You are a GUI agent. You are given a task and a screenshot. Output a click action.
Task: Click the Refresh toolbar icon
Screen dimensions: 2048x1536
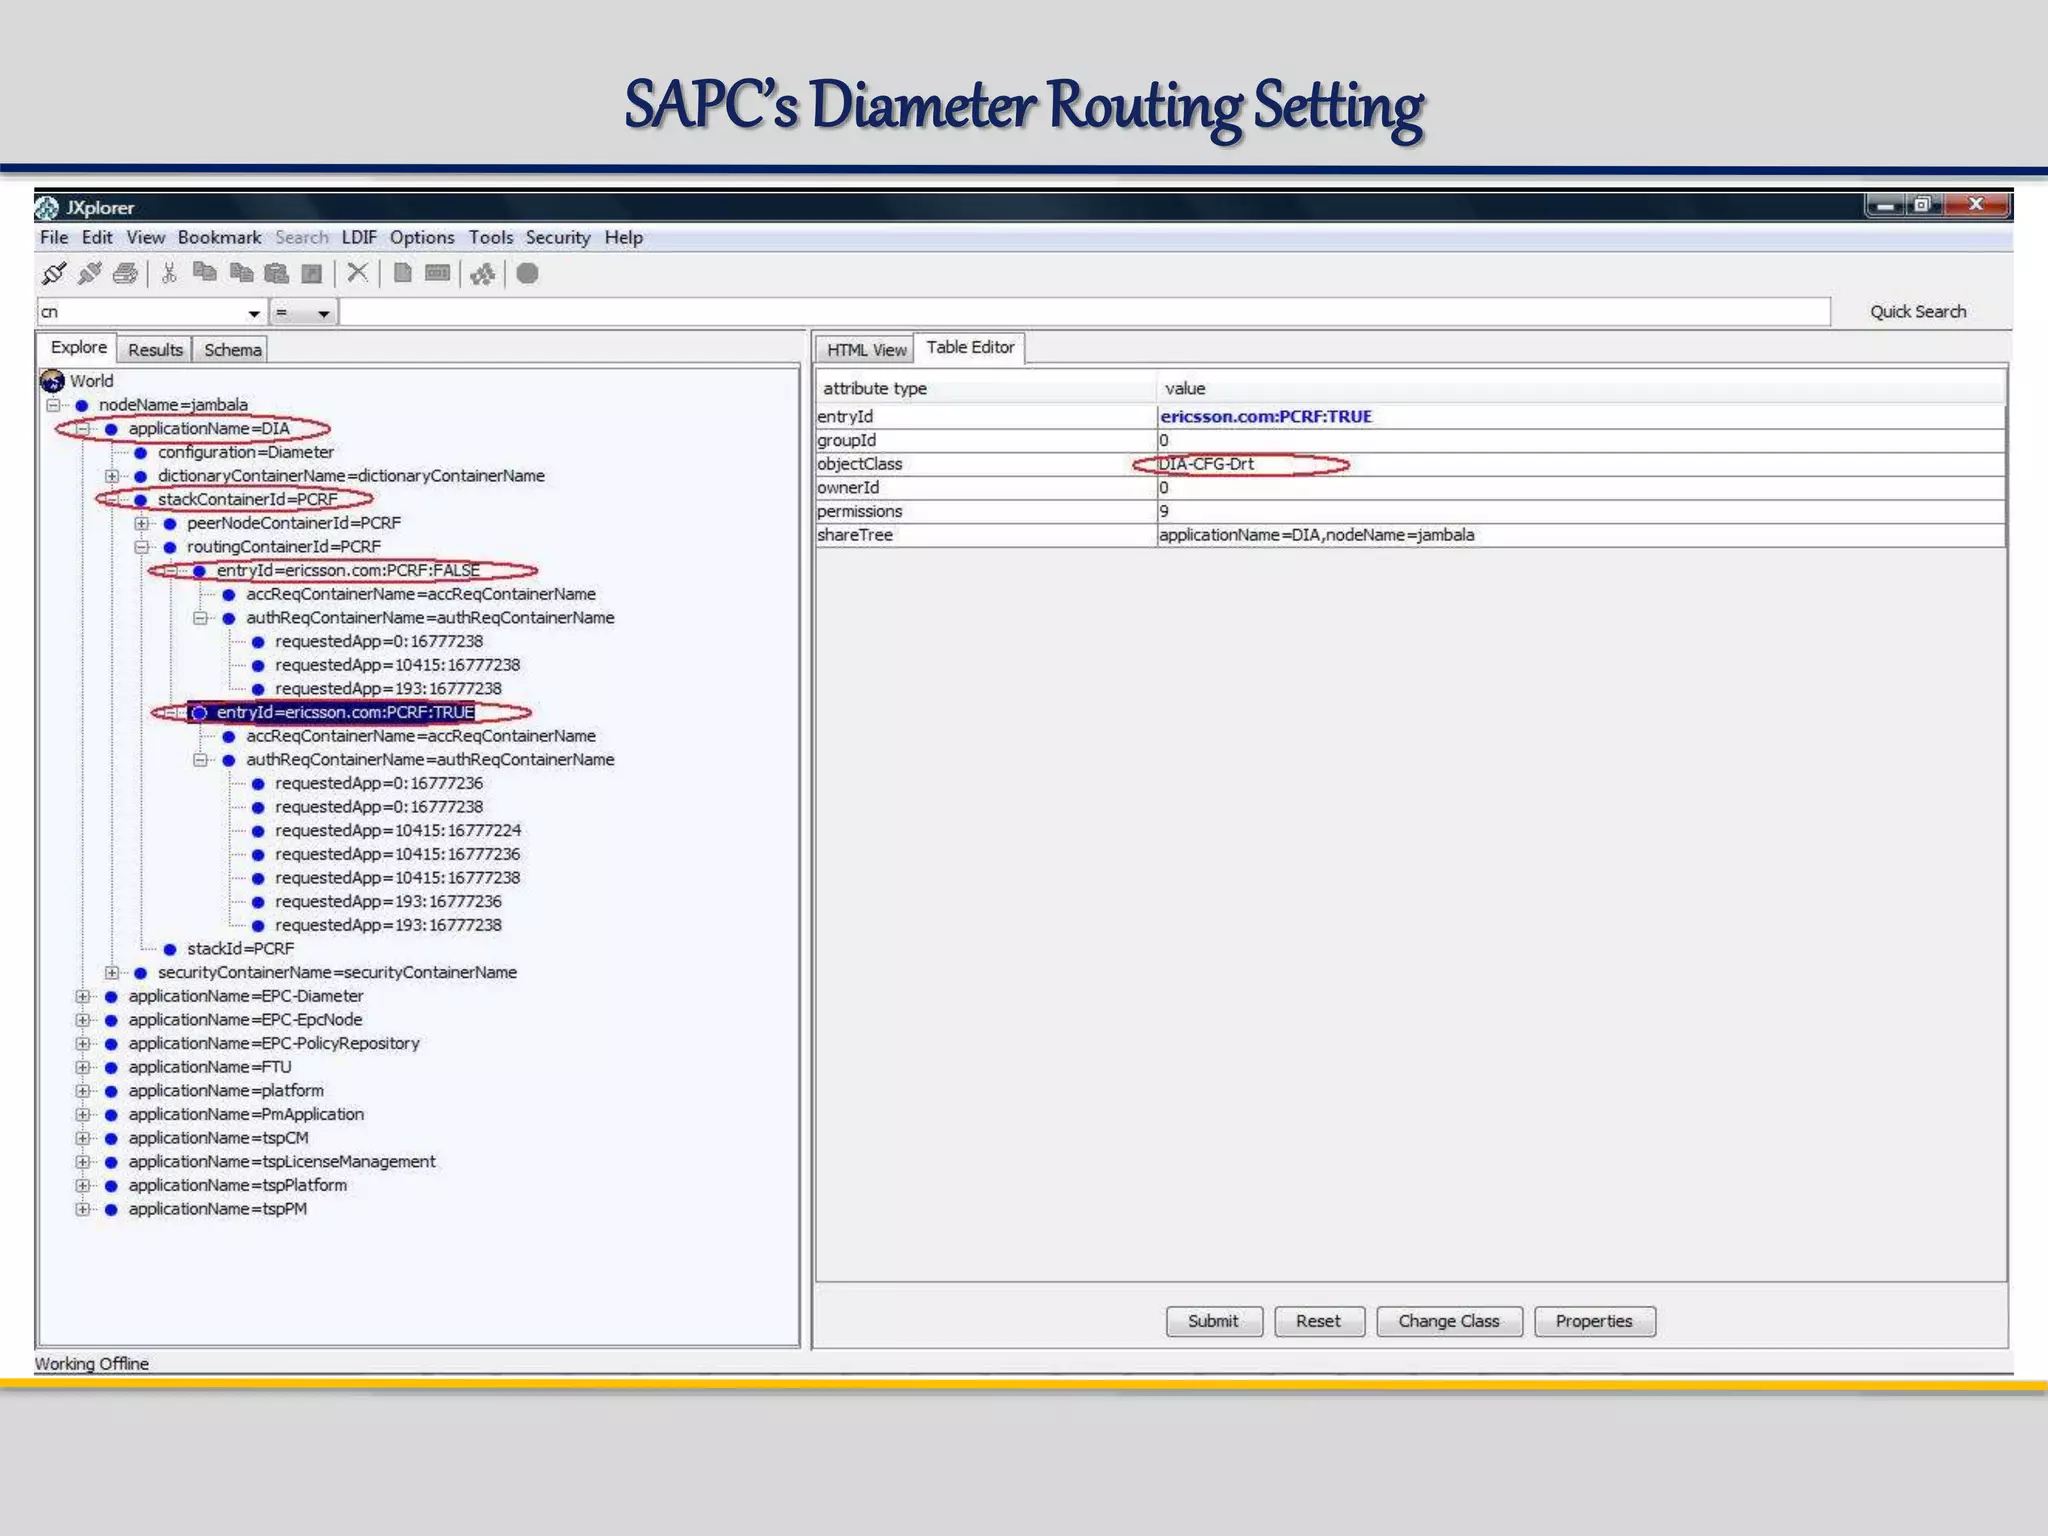(x=483, y=273)
